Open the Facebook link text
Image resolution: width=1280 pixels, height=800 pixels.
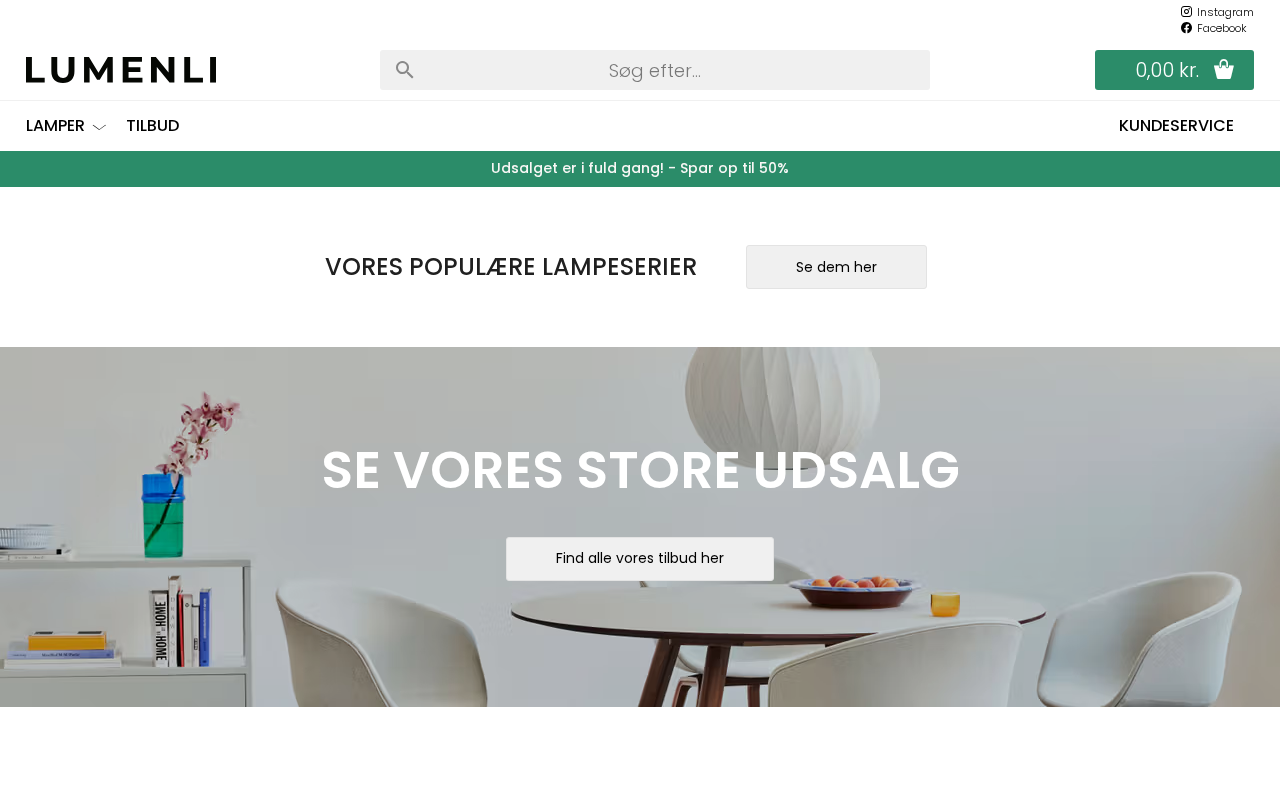point(1221,28)
